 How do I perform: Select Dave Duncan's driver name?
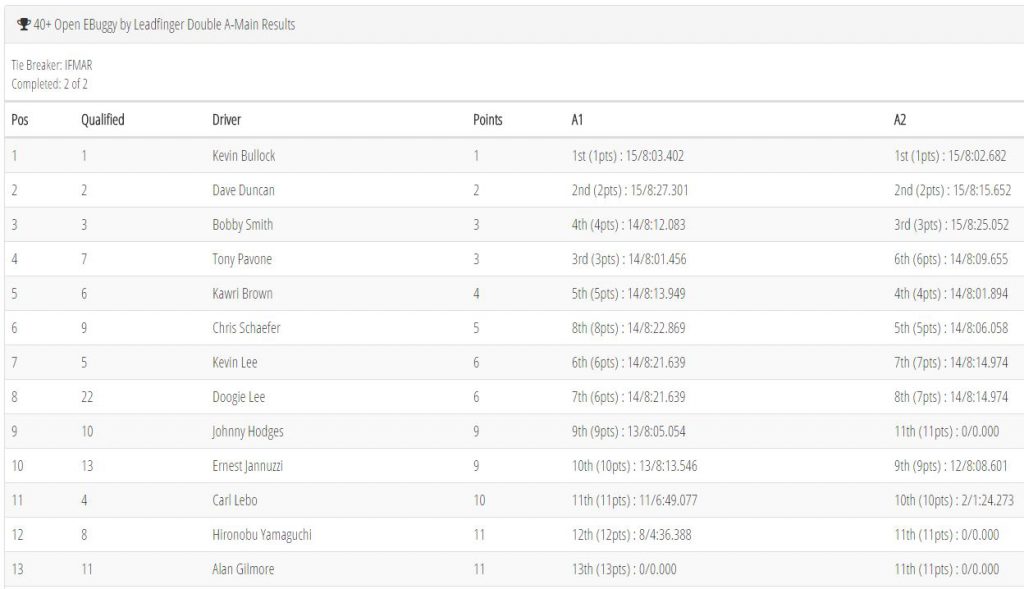pos(244,190)
